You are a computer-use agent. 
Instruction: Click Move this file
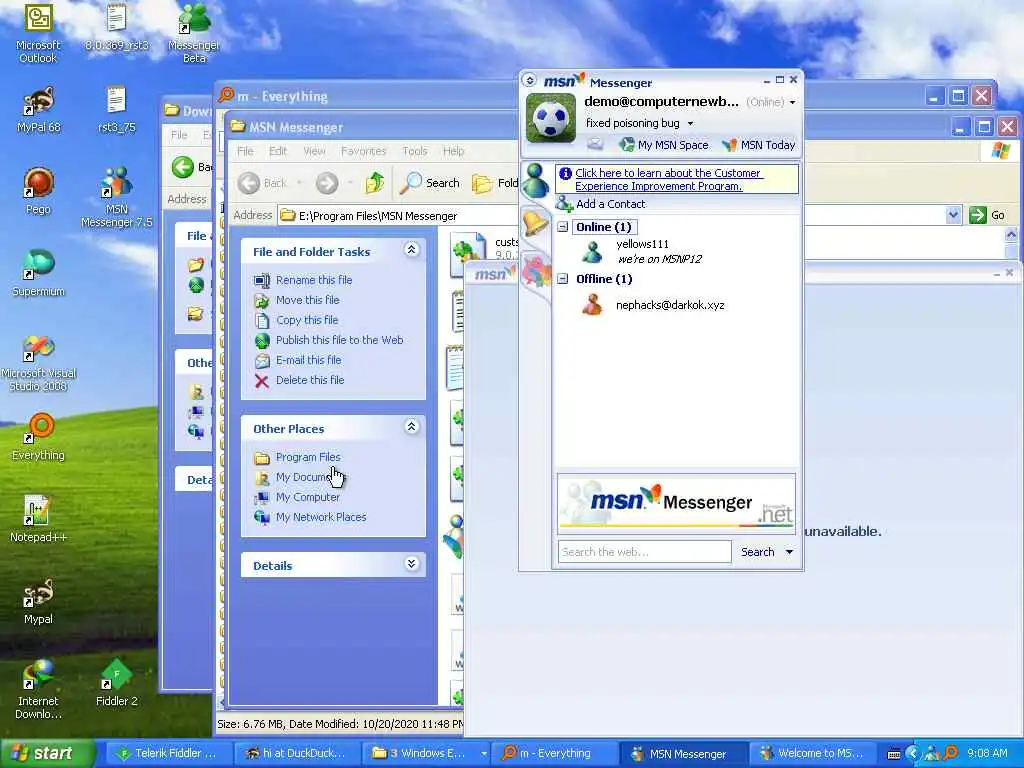[308, 300]
